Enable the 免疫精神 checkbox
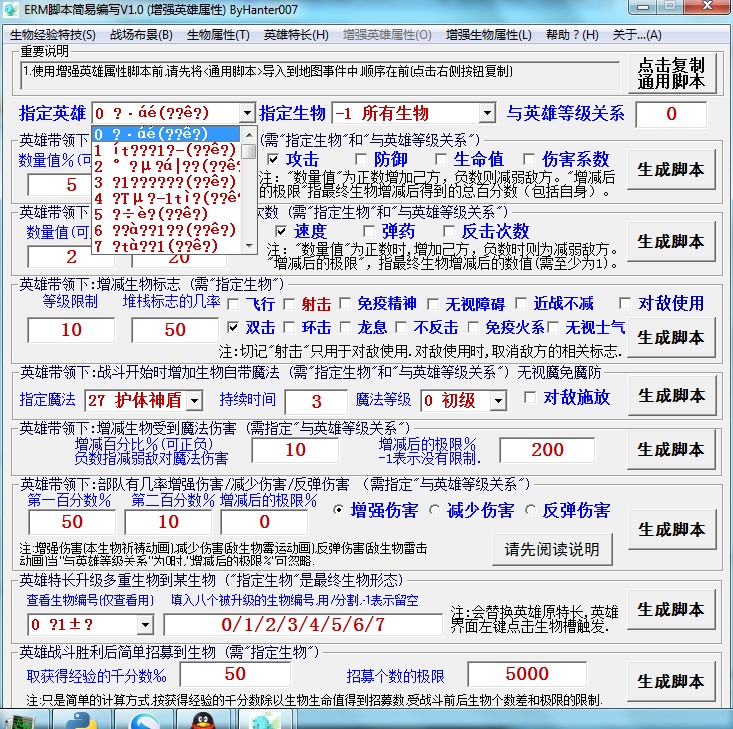Screen dimensions: 733x729 (x=345, y=303)
